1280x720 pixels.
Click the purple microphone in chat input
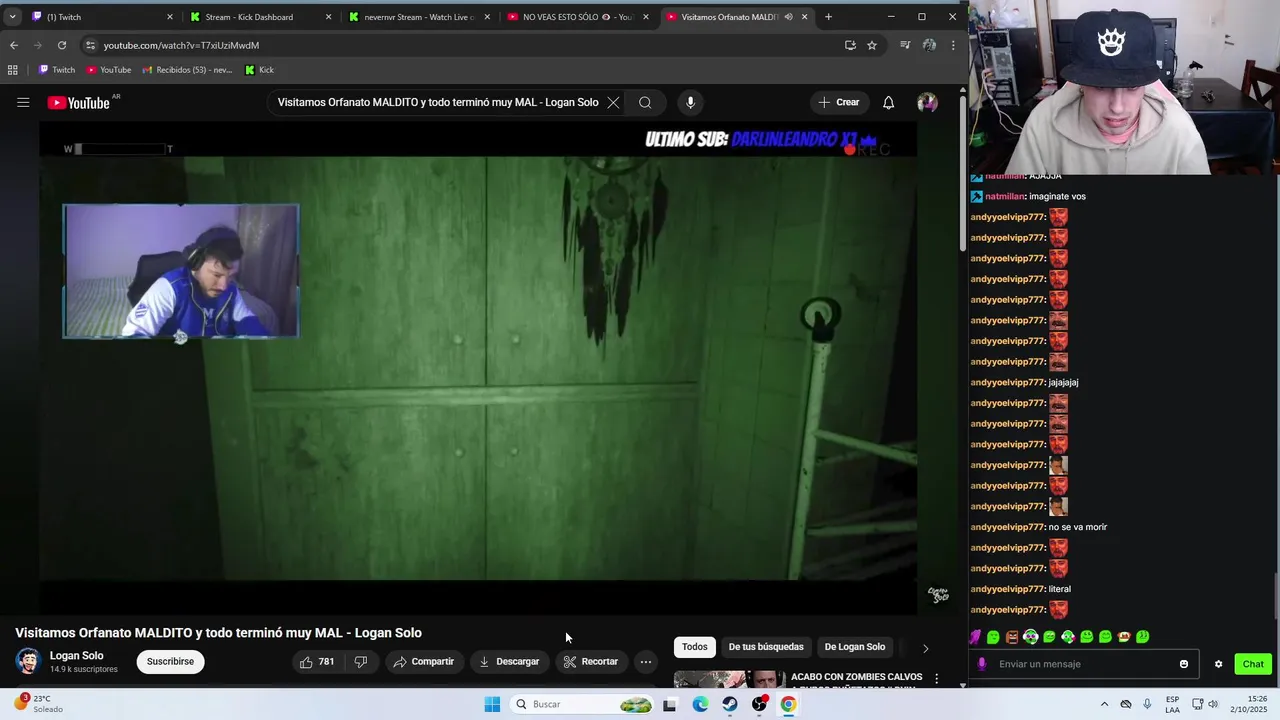tap(982, 664)
